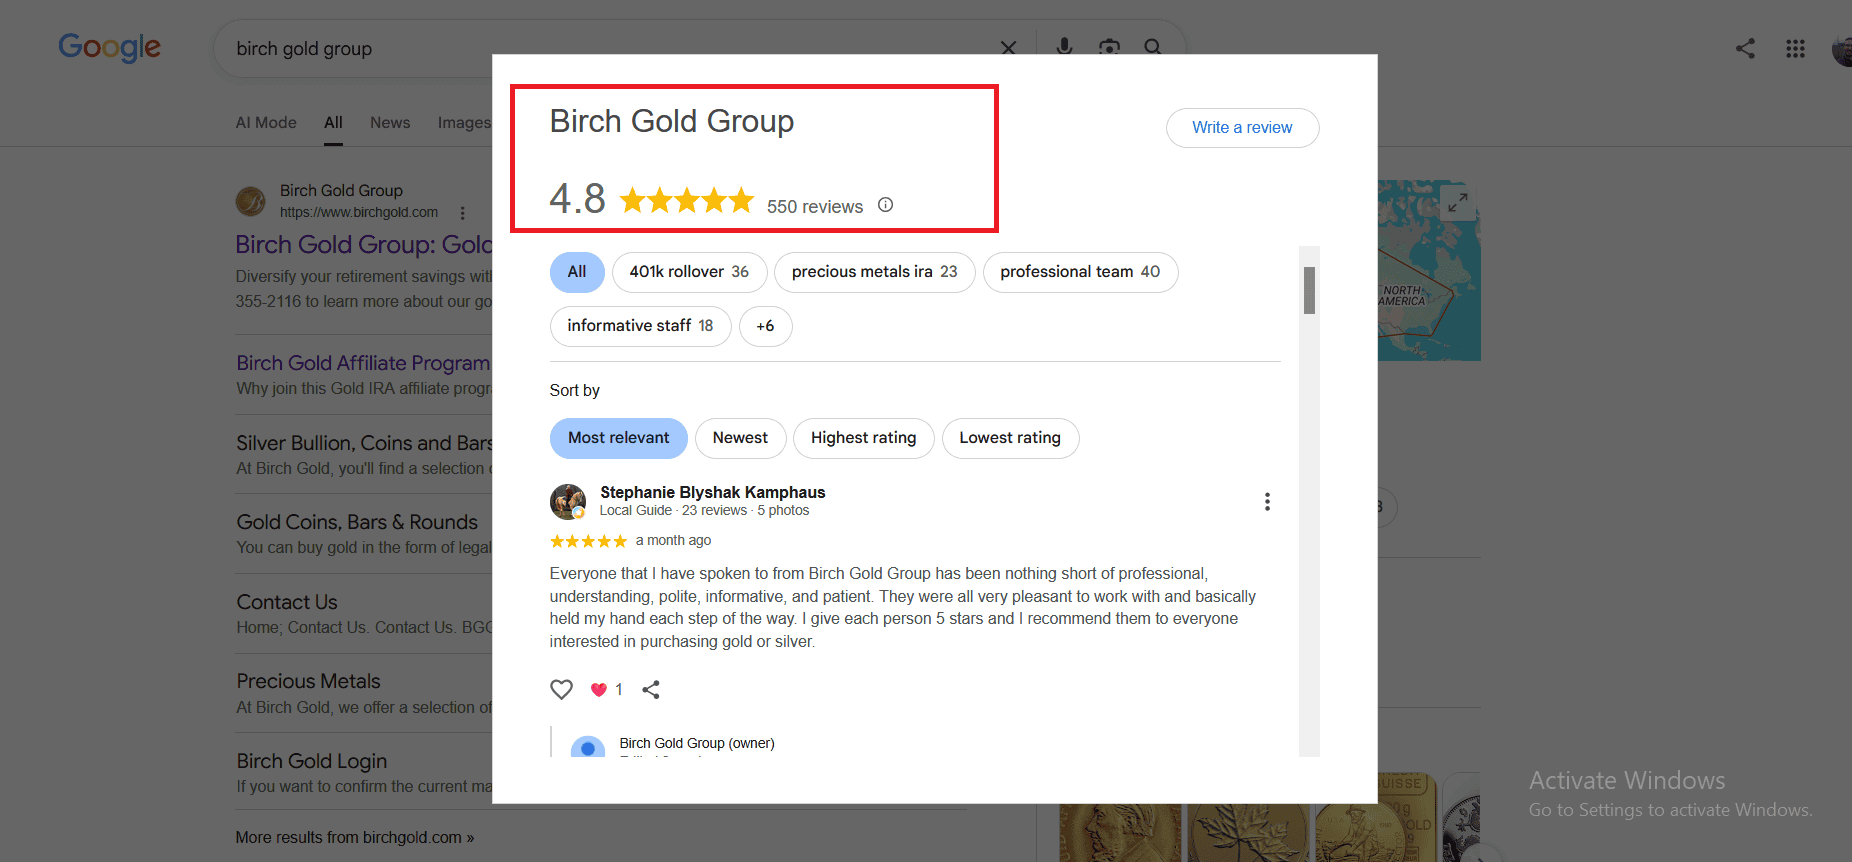Image resolution: width=1852 pixels, height=862 pixels.
Task: Click the Birch Gold Group (owner) reply name
Action: (697, 743)
